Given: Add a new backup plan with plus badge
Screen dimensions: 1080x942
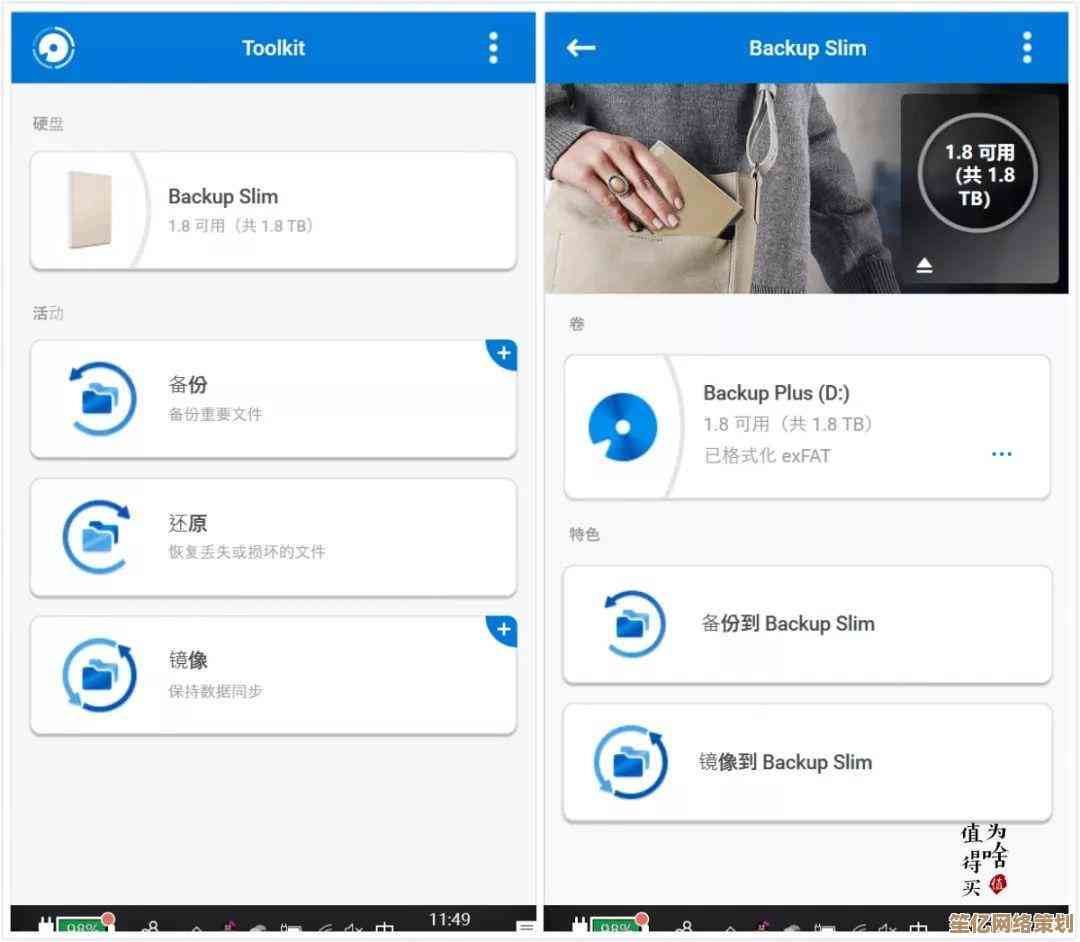Looking at the screenshot, I should coord(503,353).
